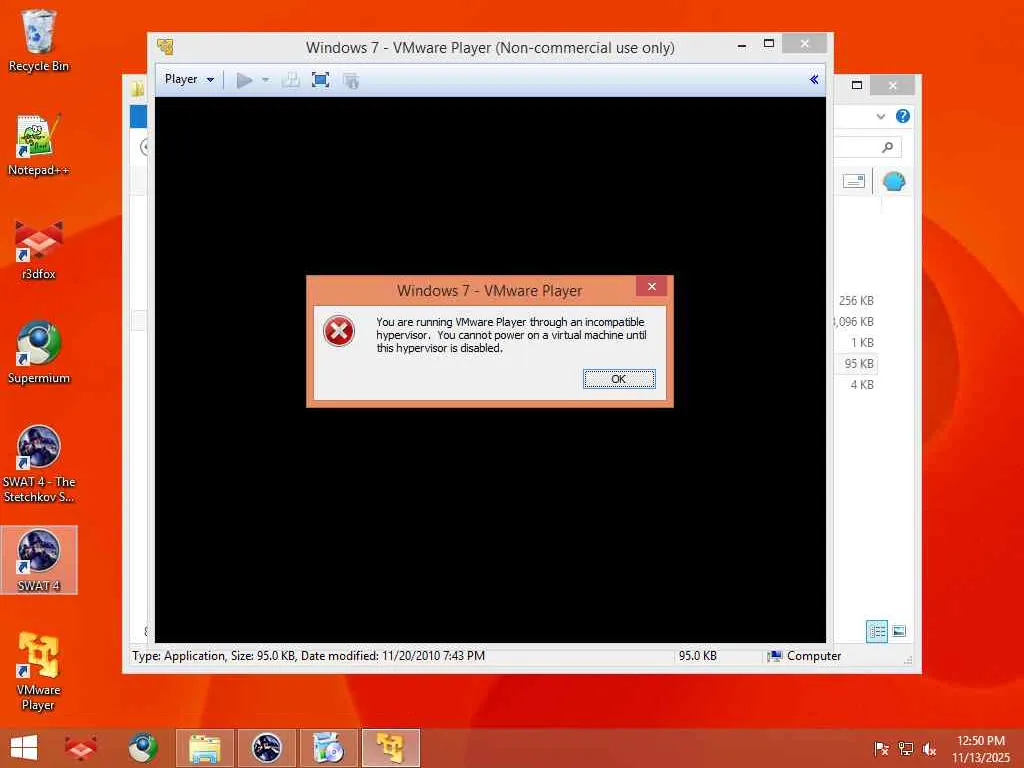Switch to VMware Player on the taskbar

[391, 748]
